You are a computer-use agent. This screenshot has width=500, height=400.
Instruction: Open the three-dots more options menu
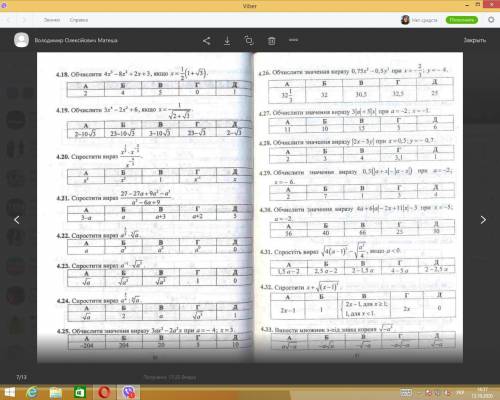click(x=293, y=40)
